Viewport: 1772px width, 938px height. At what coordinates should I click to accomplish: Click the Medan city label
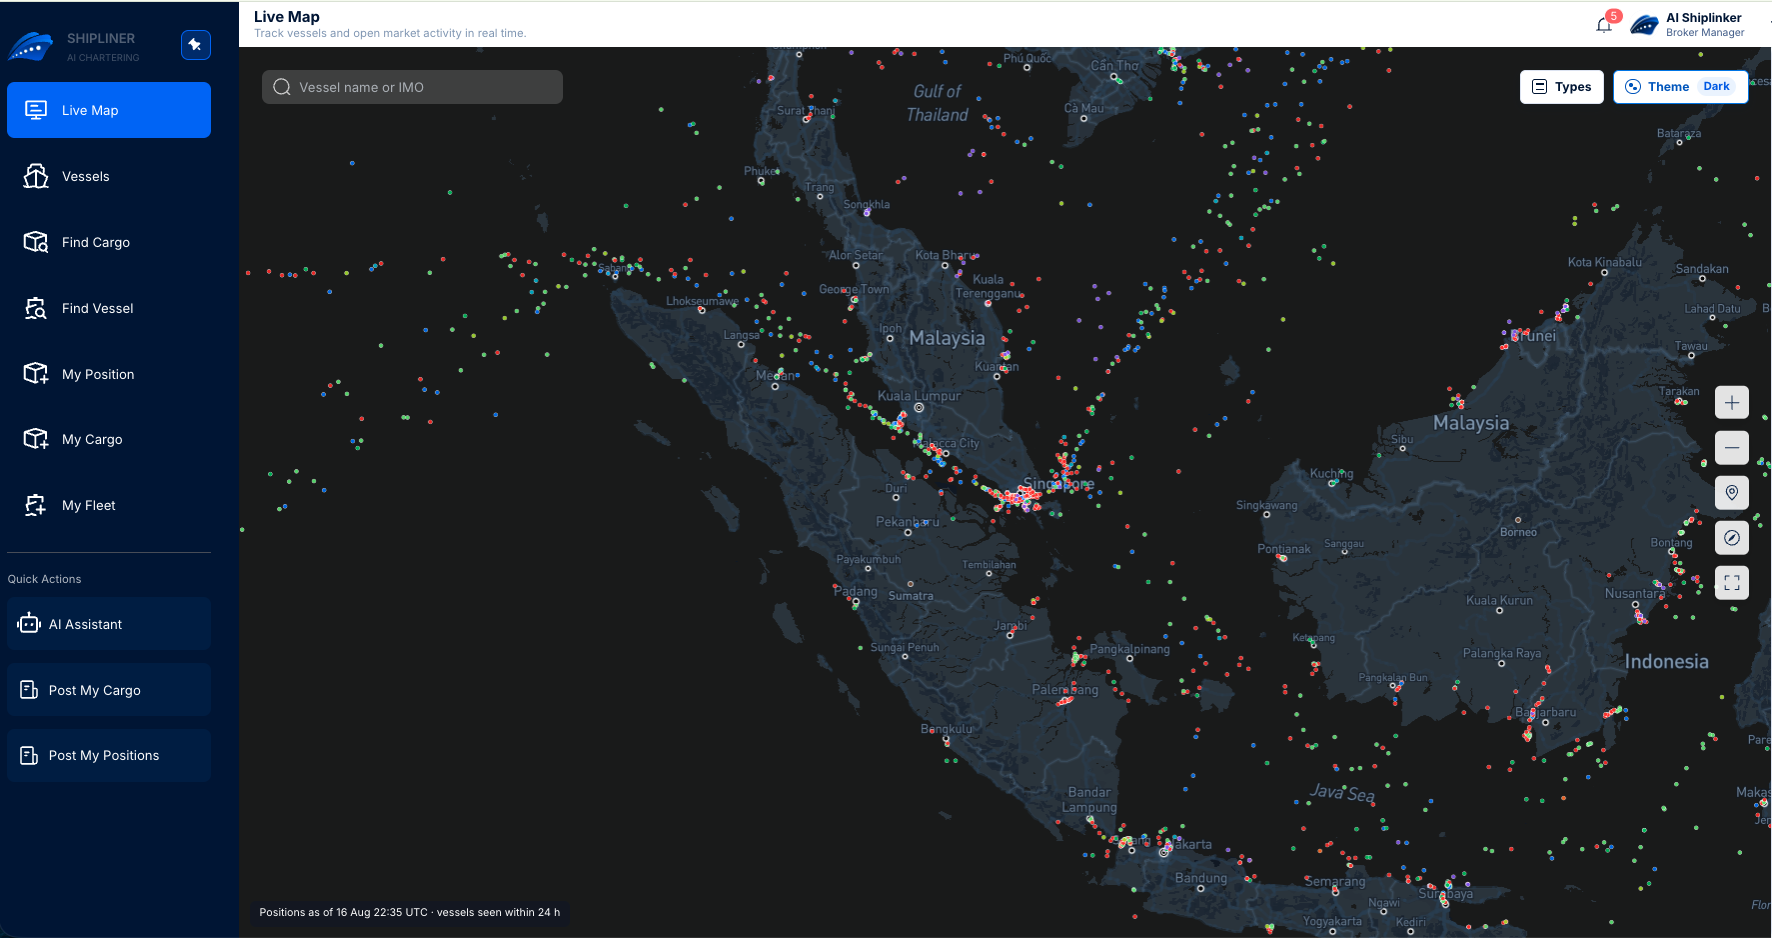(775, 375)
